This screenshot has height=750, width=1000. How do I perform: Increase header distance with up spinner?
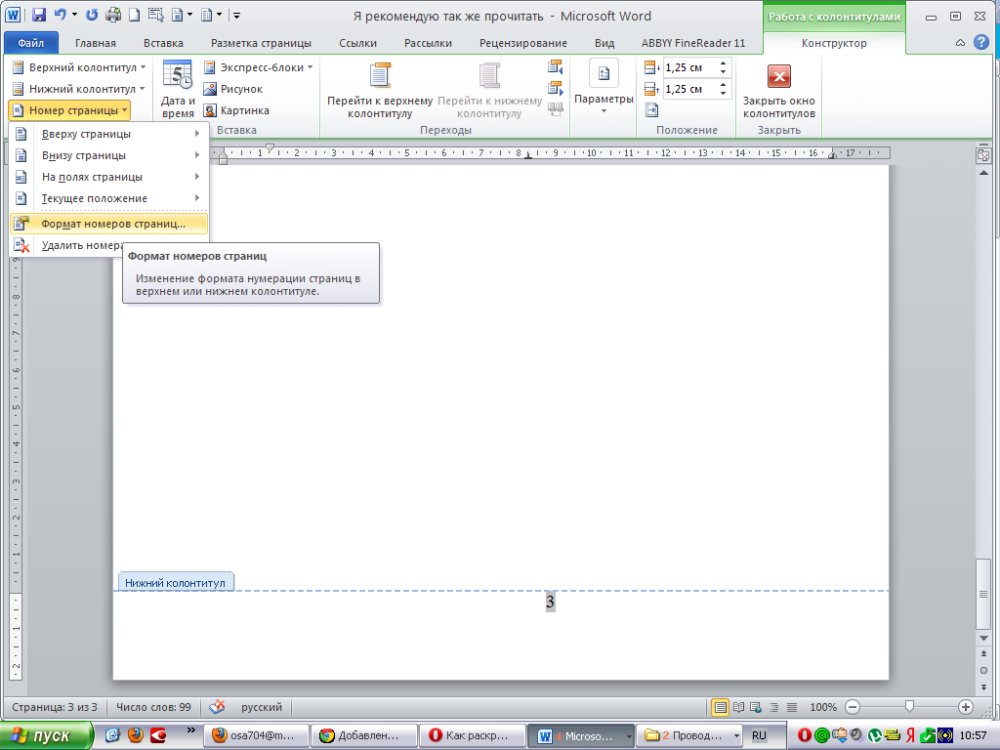[x=723, y=63]
